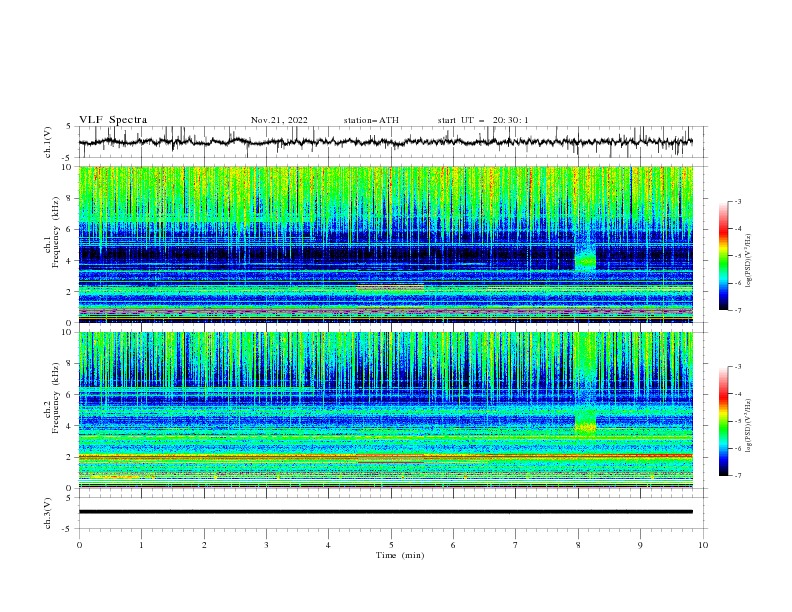Select the "Time (min)" axis title
This screenshot has width=792, height=612.
400,555
